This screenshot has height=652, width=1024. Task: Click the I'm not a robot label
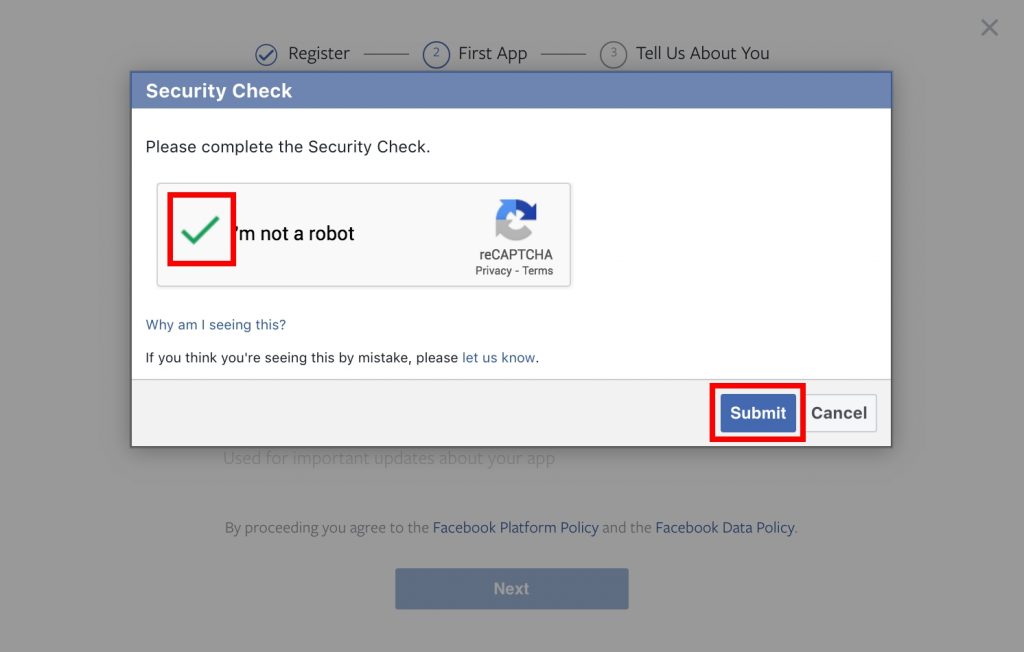click(293, 233)
